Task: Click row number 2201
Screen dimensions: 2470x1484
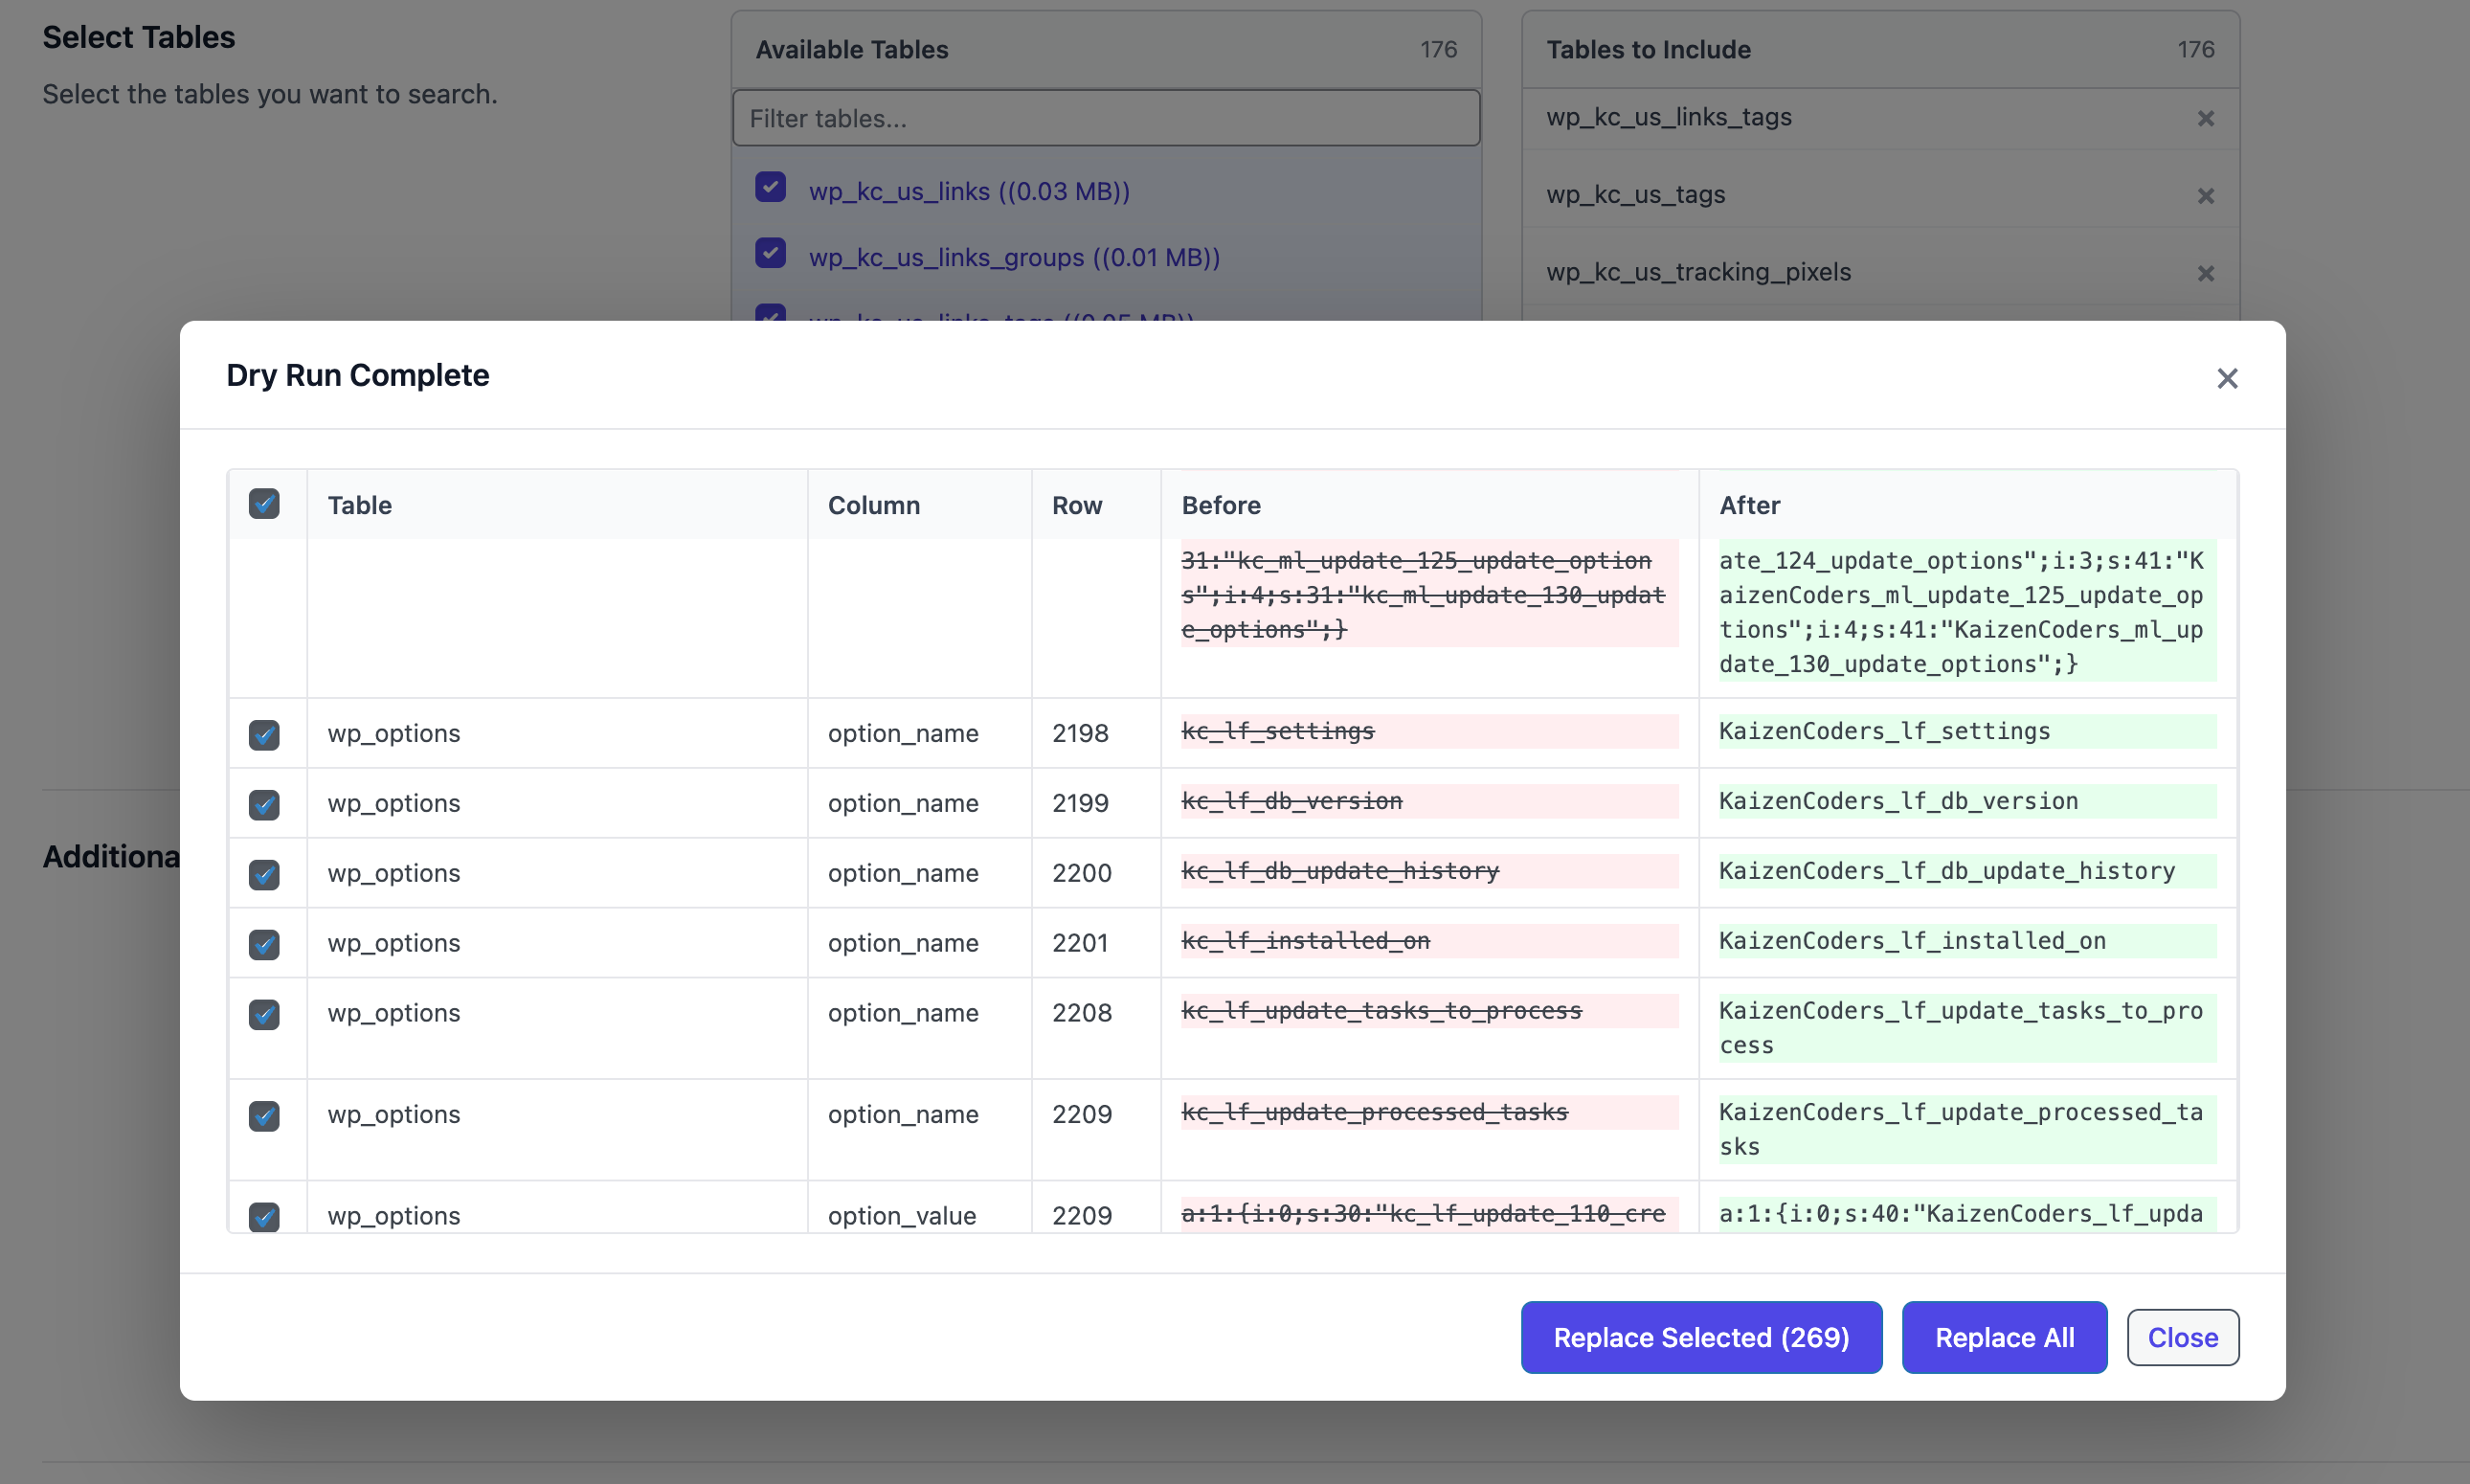Action: (x=1080, y=943)
